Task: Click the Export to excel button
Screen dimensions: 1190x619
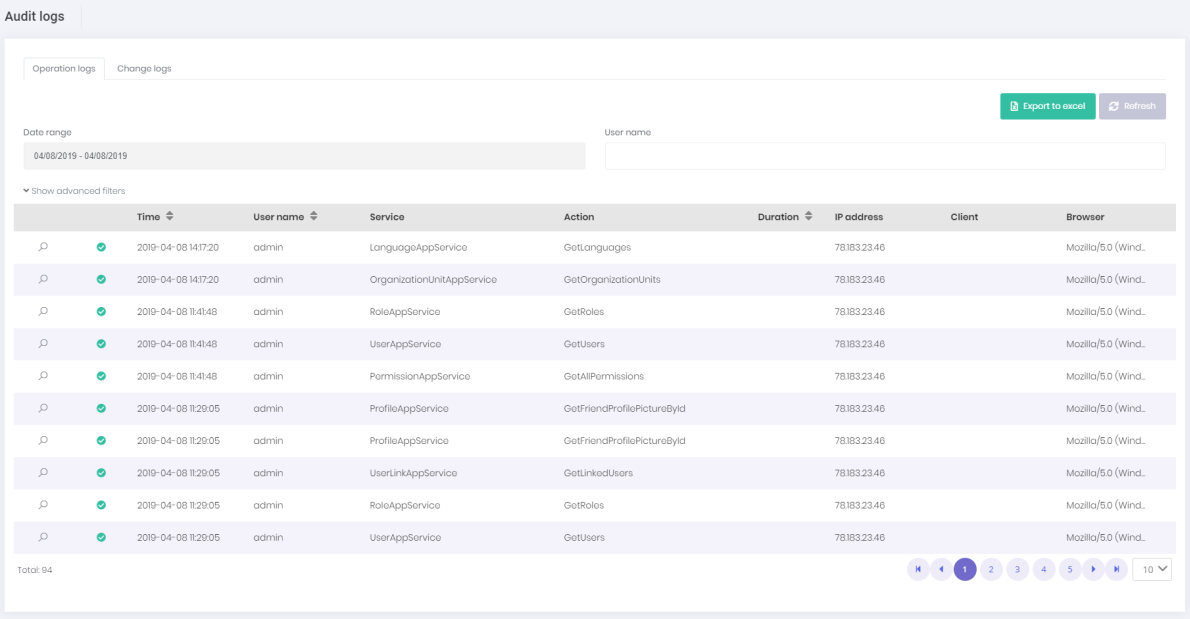Action: [1047, 105]
